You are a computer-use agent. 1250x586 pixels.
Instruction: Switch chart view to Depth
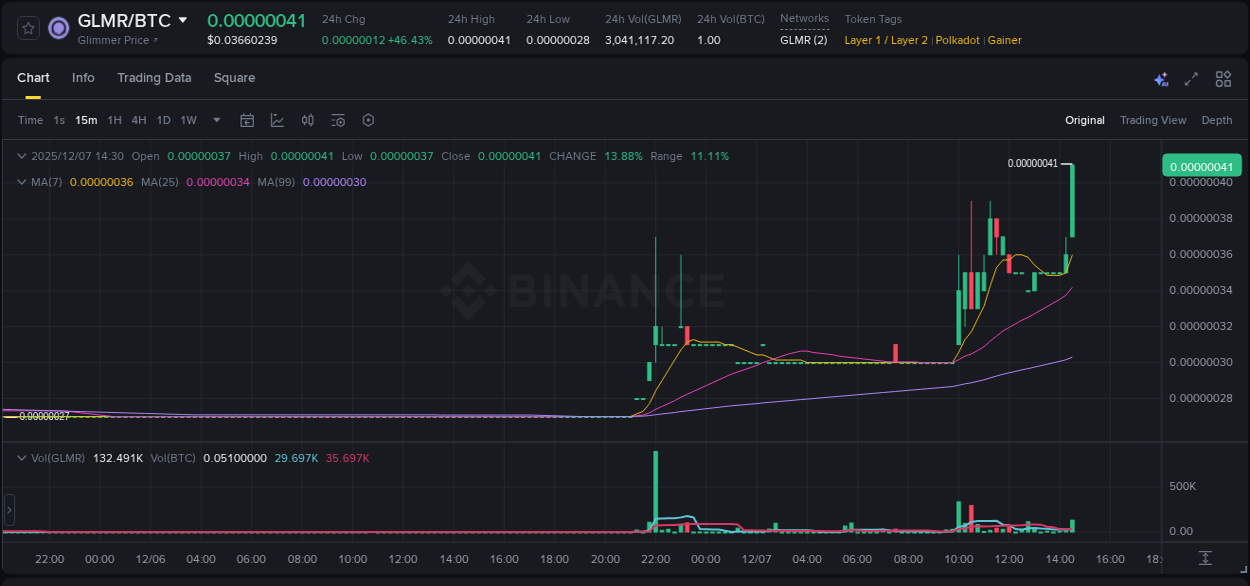coord(1217,120)
